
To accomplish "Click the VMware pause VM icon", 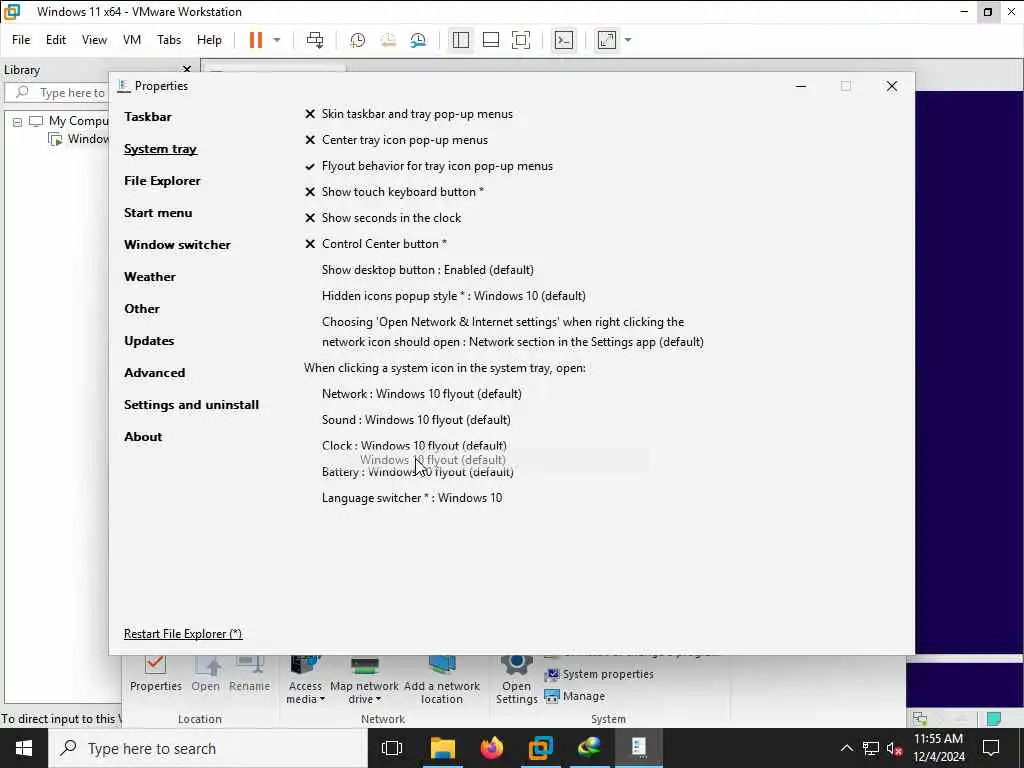I will click(256, 40).
